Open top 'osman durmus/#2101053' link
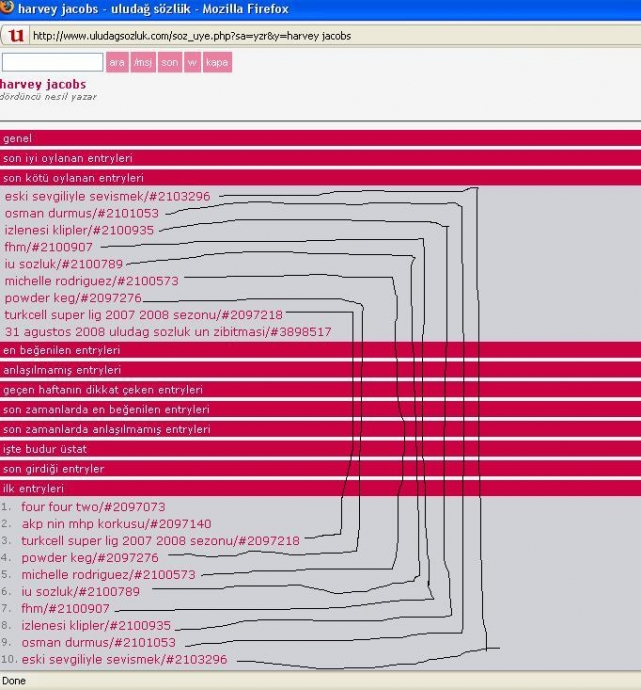The width and height of the screenshot is (641, 690). (x=81, y=213)
